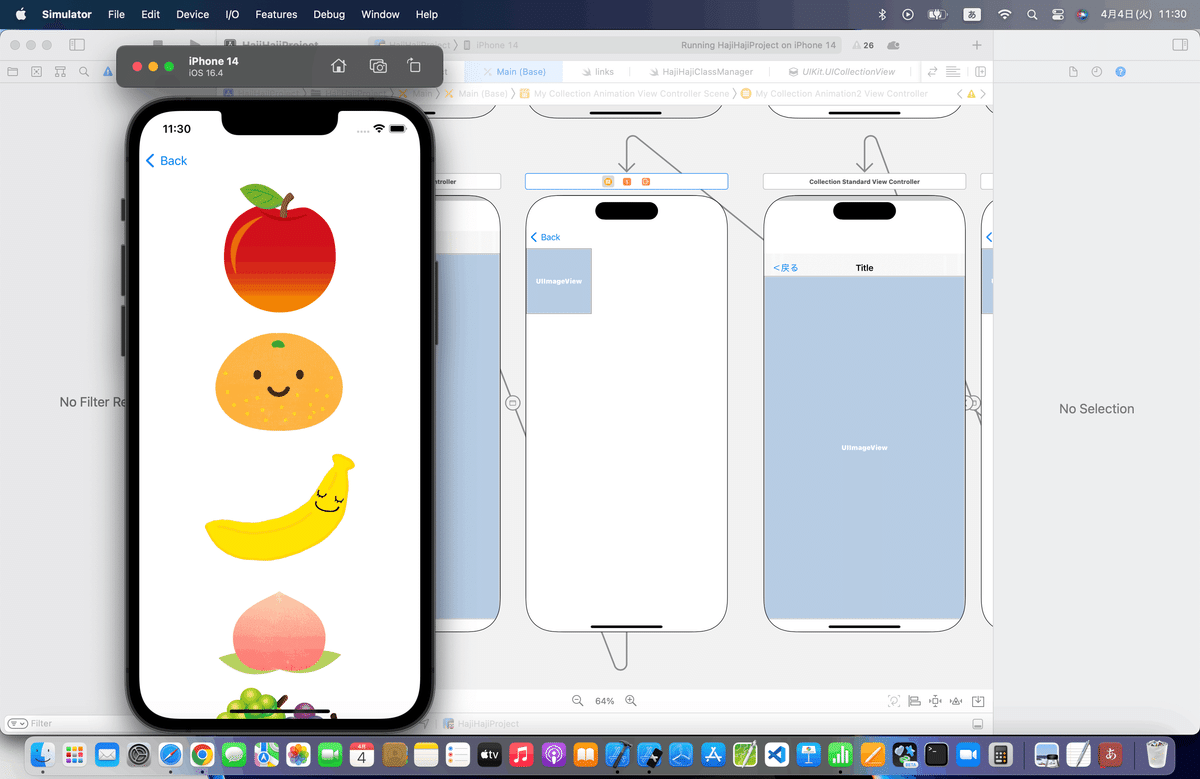This screenshot has height=779, width=1200.
Task: Tap the apple image in simulator
Action: pos(279,249)
